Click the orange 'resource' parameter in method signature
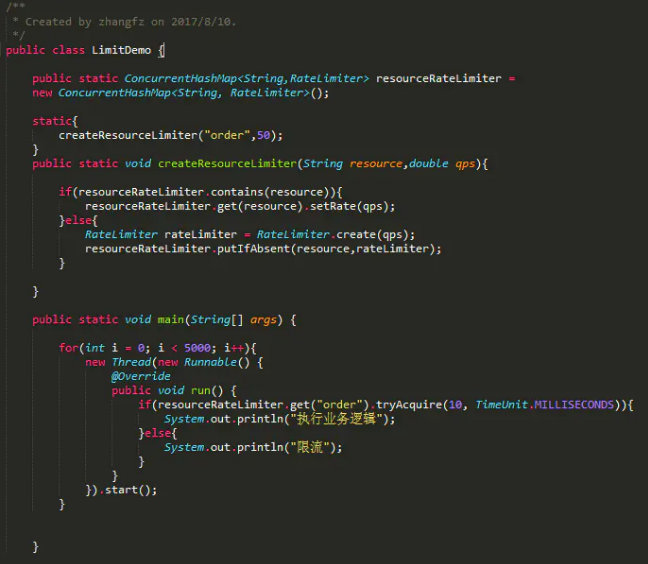648x564 pixels. point(376,164)
